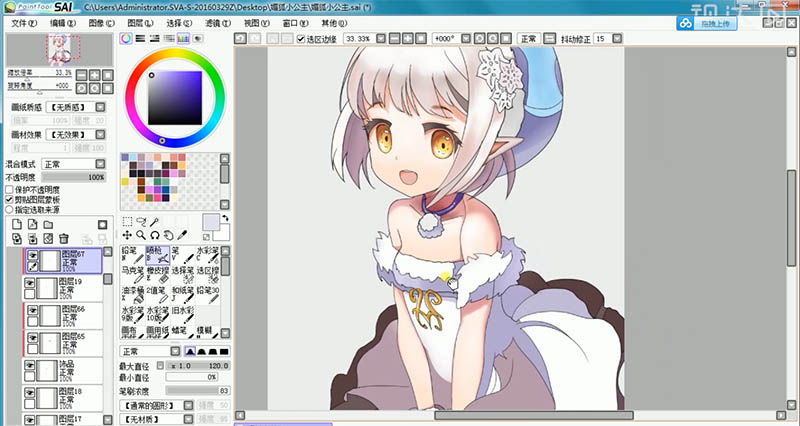This screenshot has height=426, width=800.
Task: Choose the 笔 pen brush
Action: 183,254
